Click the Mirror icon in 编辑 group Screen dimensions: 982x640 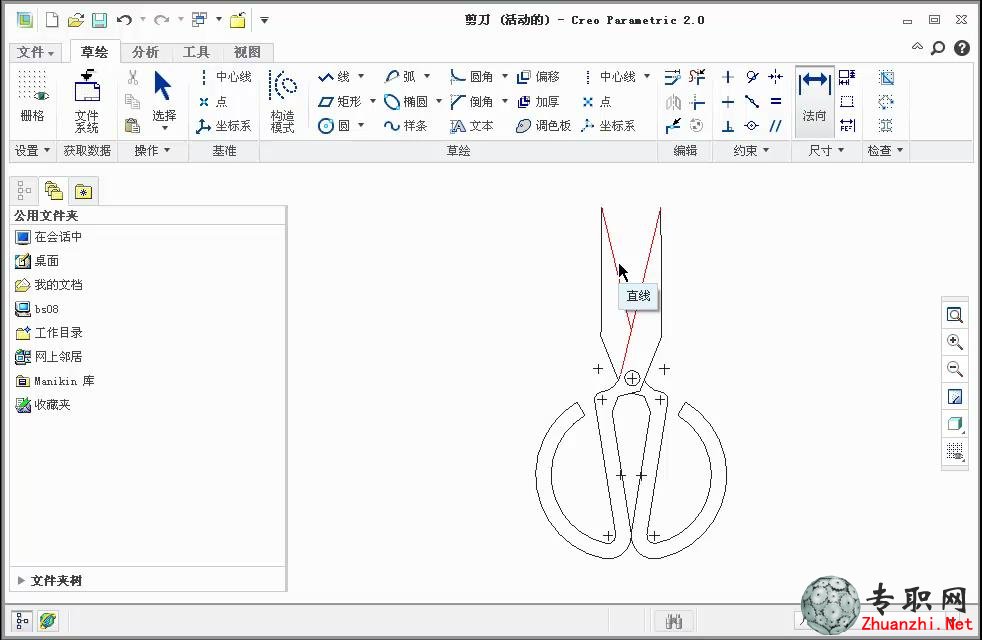pyautogui.click(x=673, y=101)
